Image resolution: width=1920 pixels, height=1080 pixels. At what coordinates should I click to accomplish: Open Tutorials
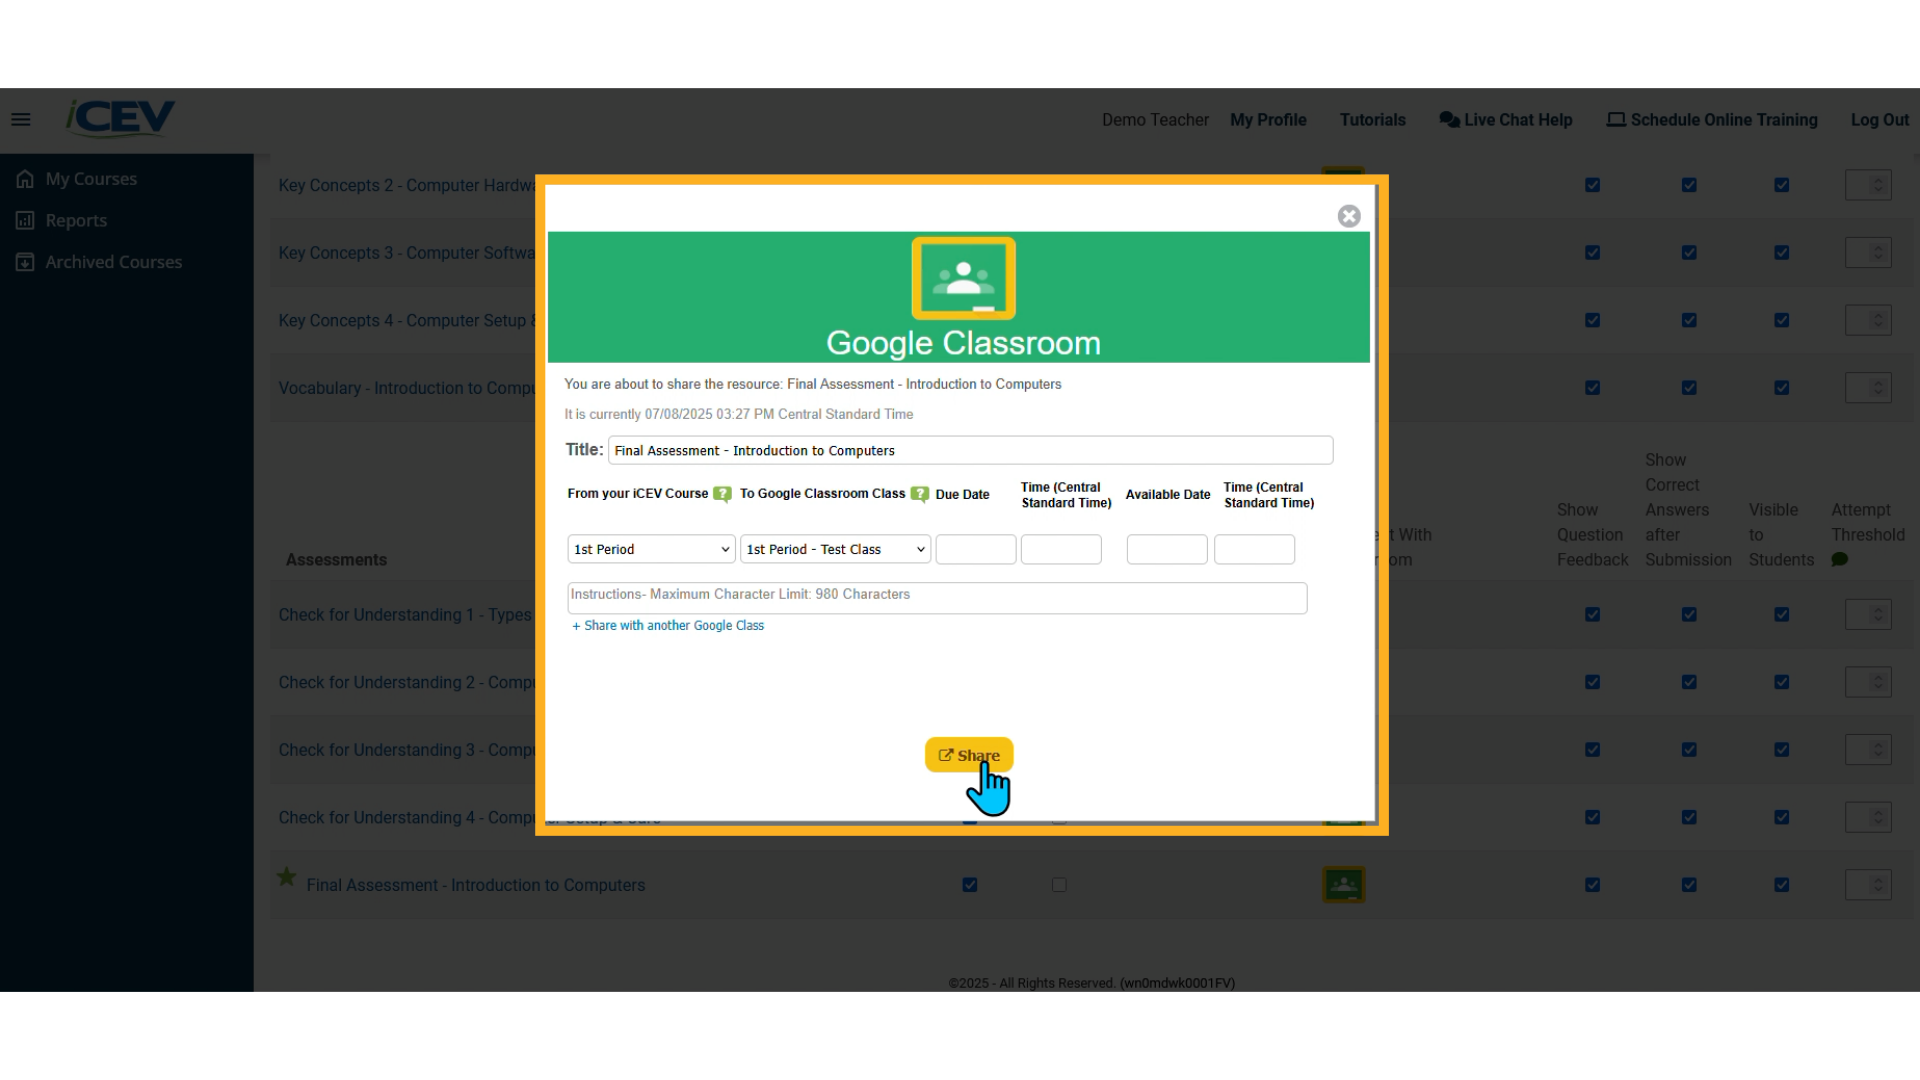pyautogui.click(x=1372, y=120)
